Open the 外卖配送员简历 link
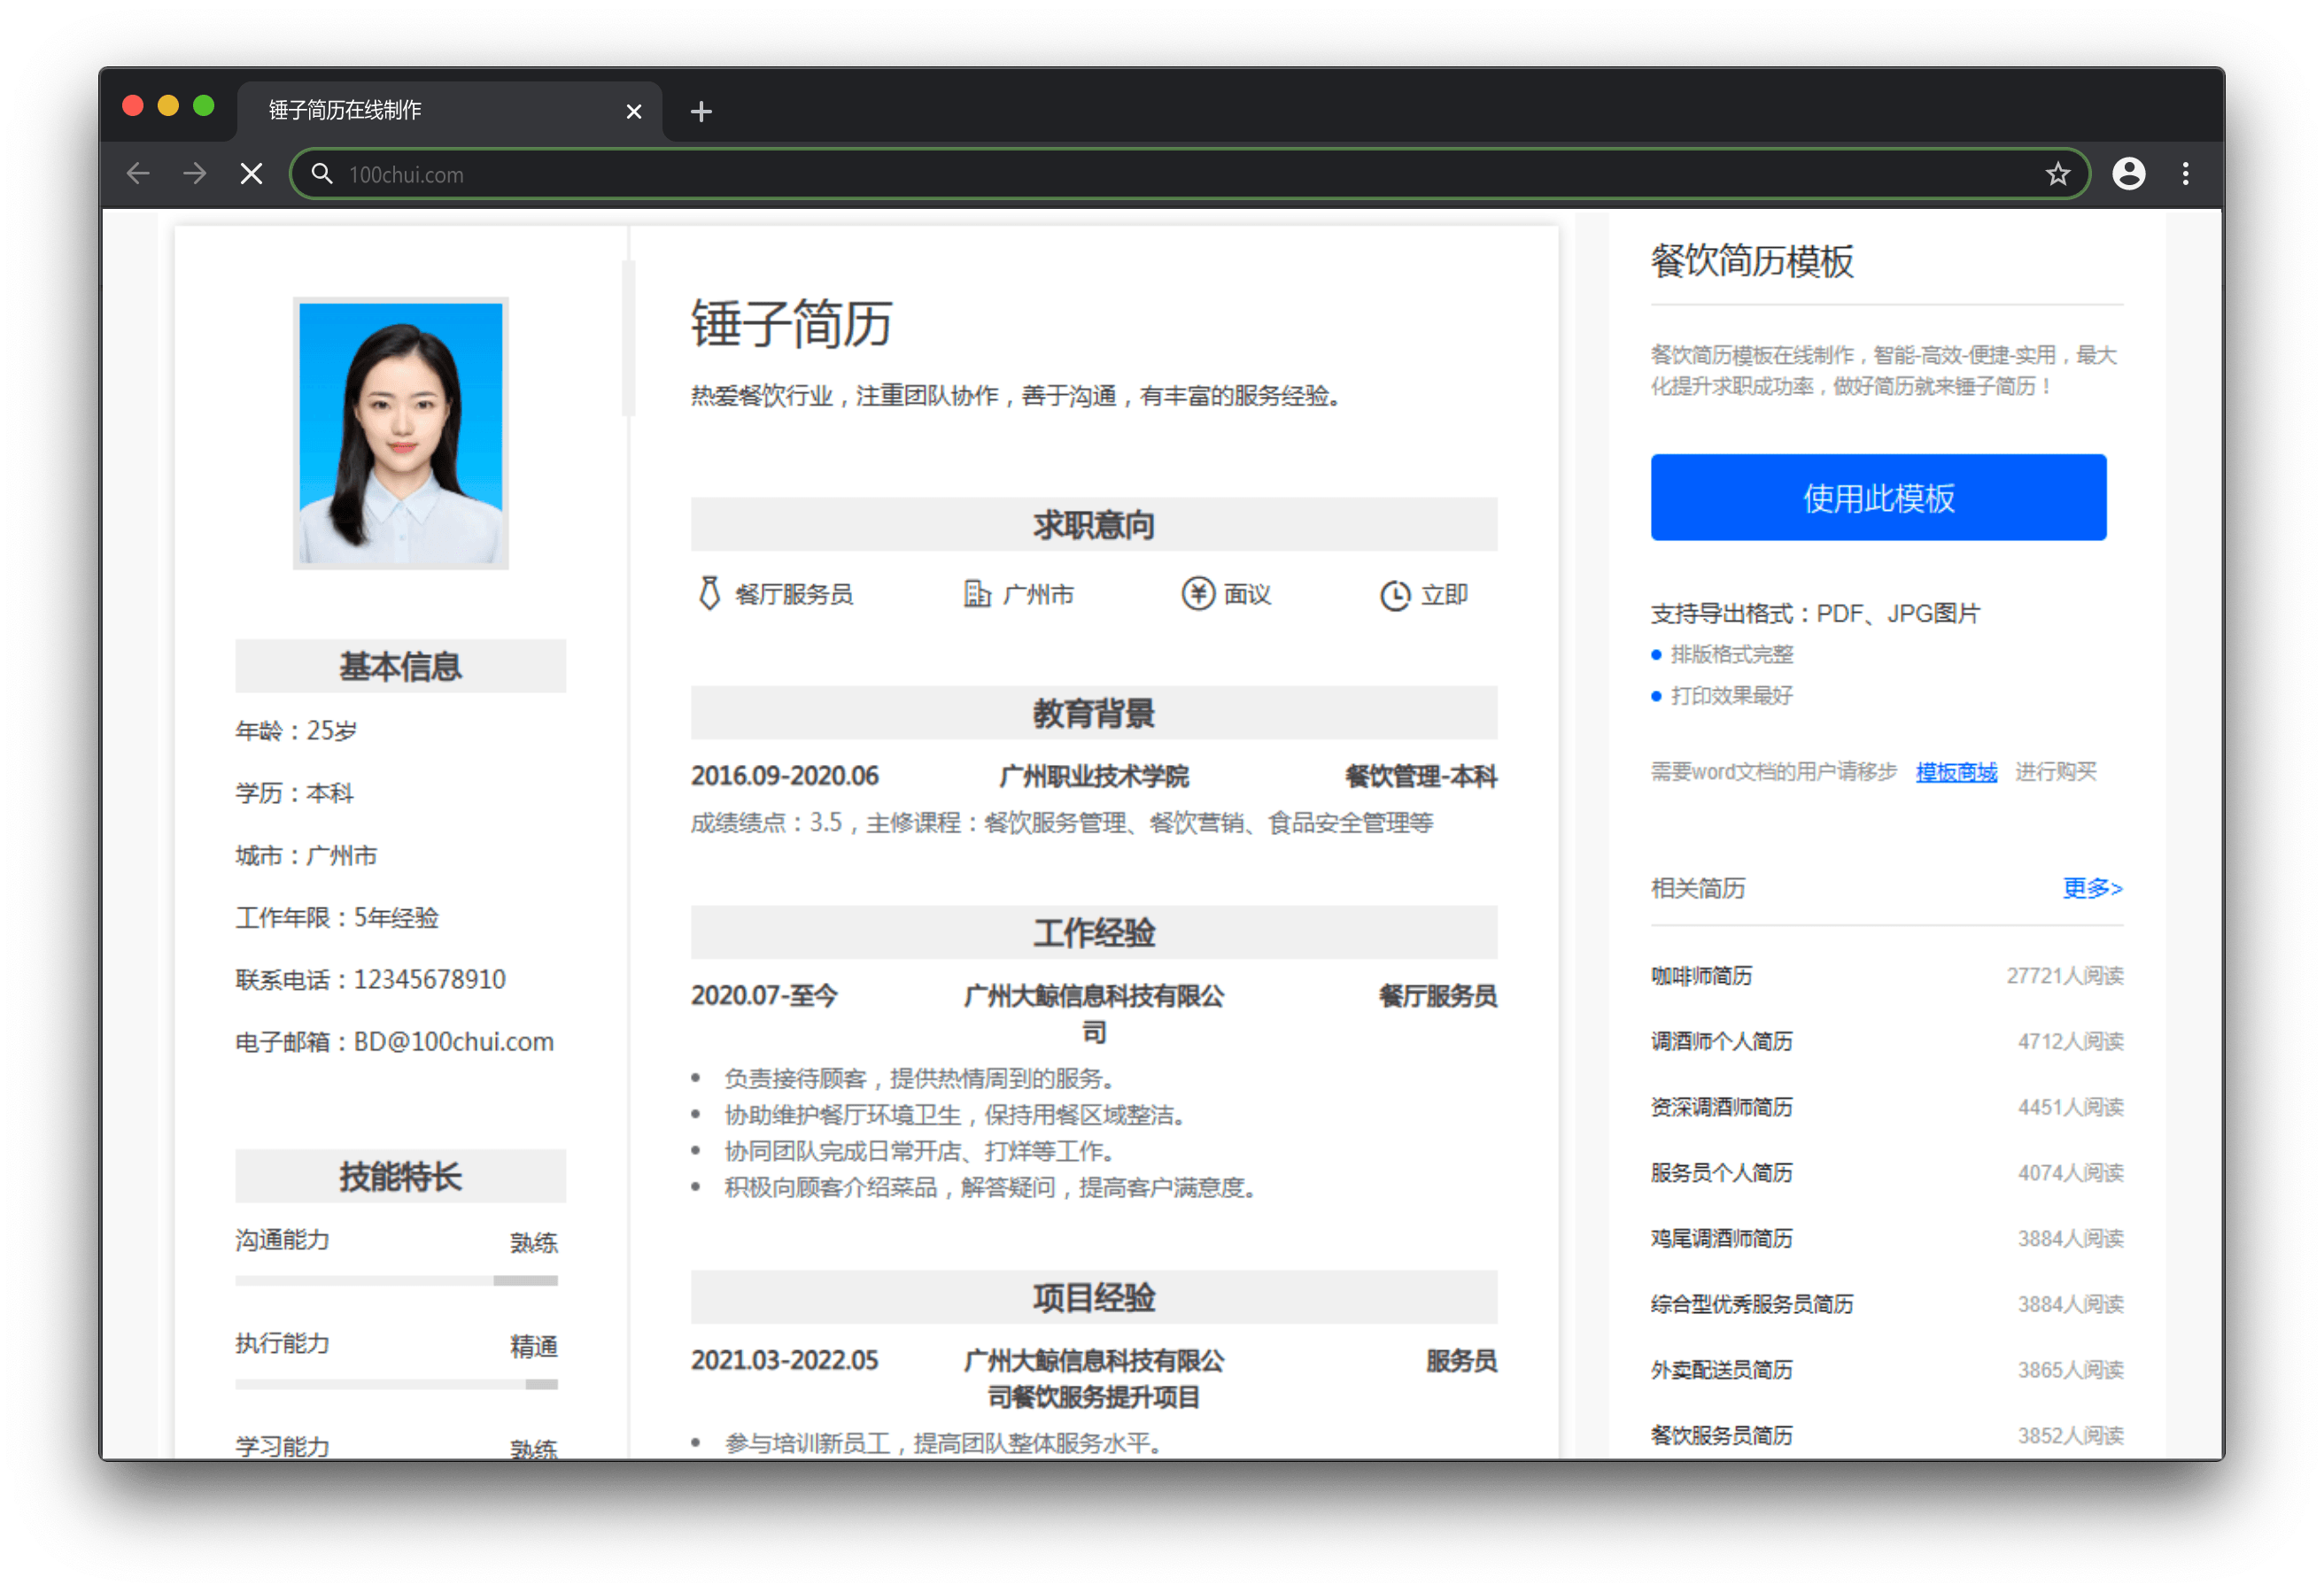 pyautogui.click(x=1720, y=1369)
